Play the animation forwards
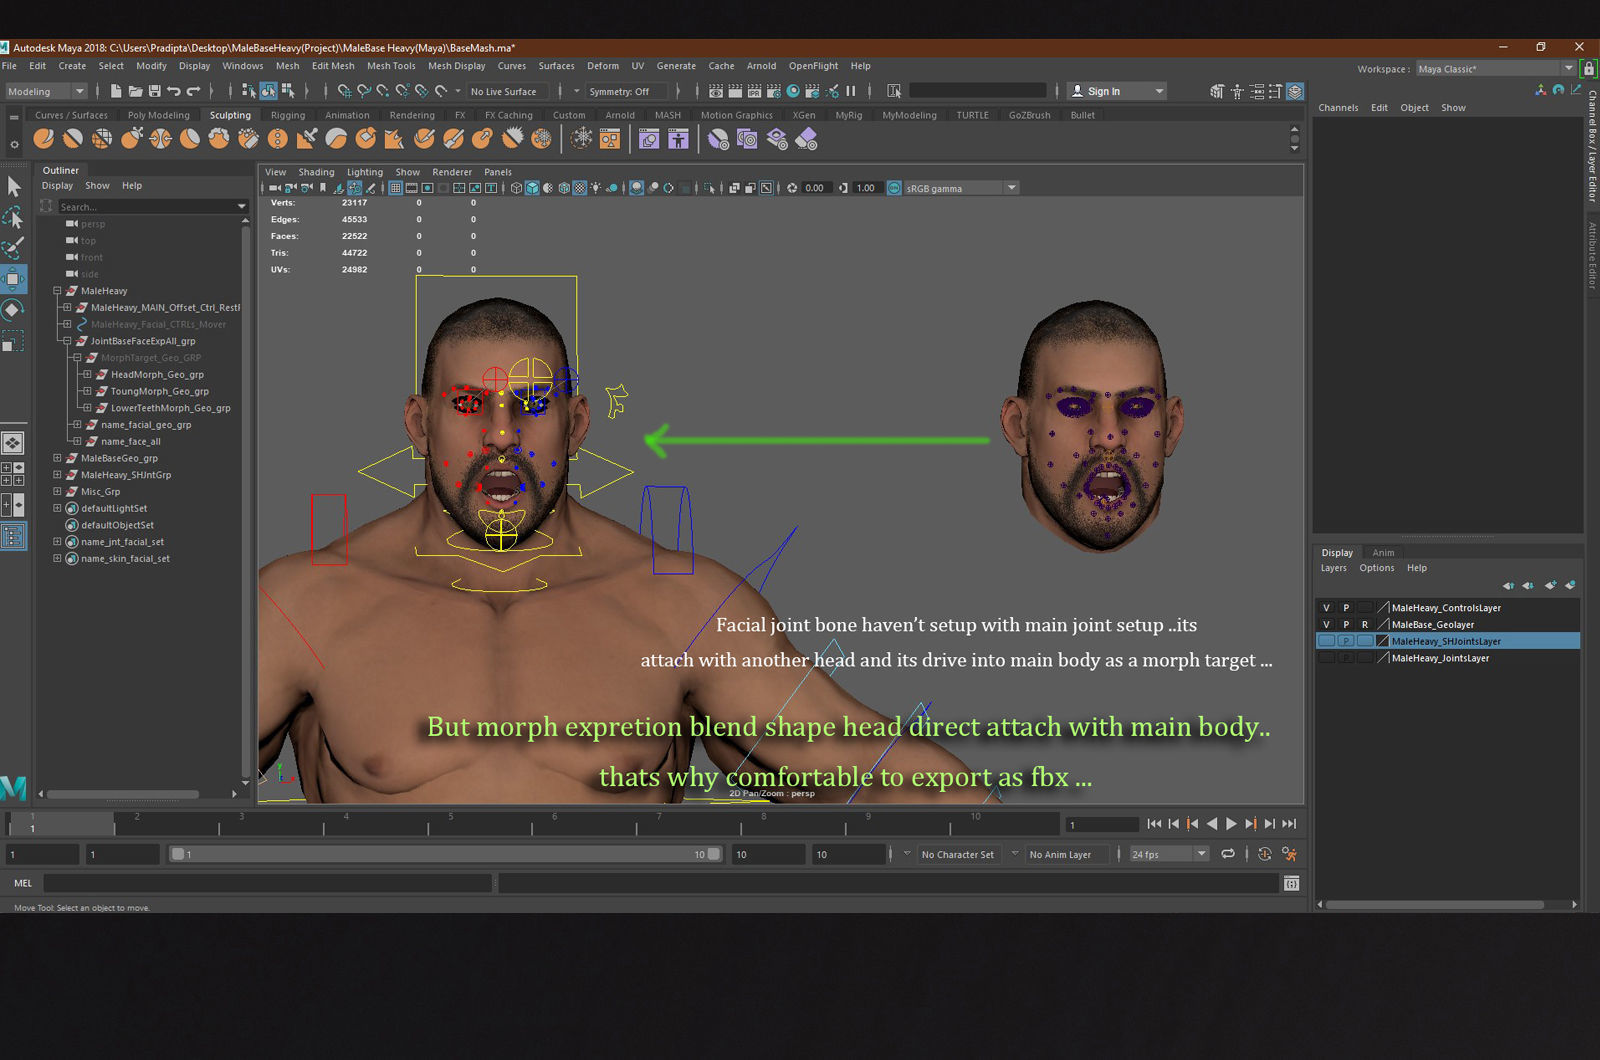This screenshot has height=1060, width=1600. (x=1231, y=824)
